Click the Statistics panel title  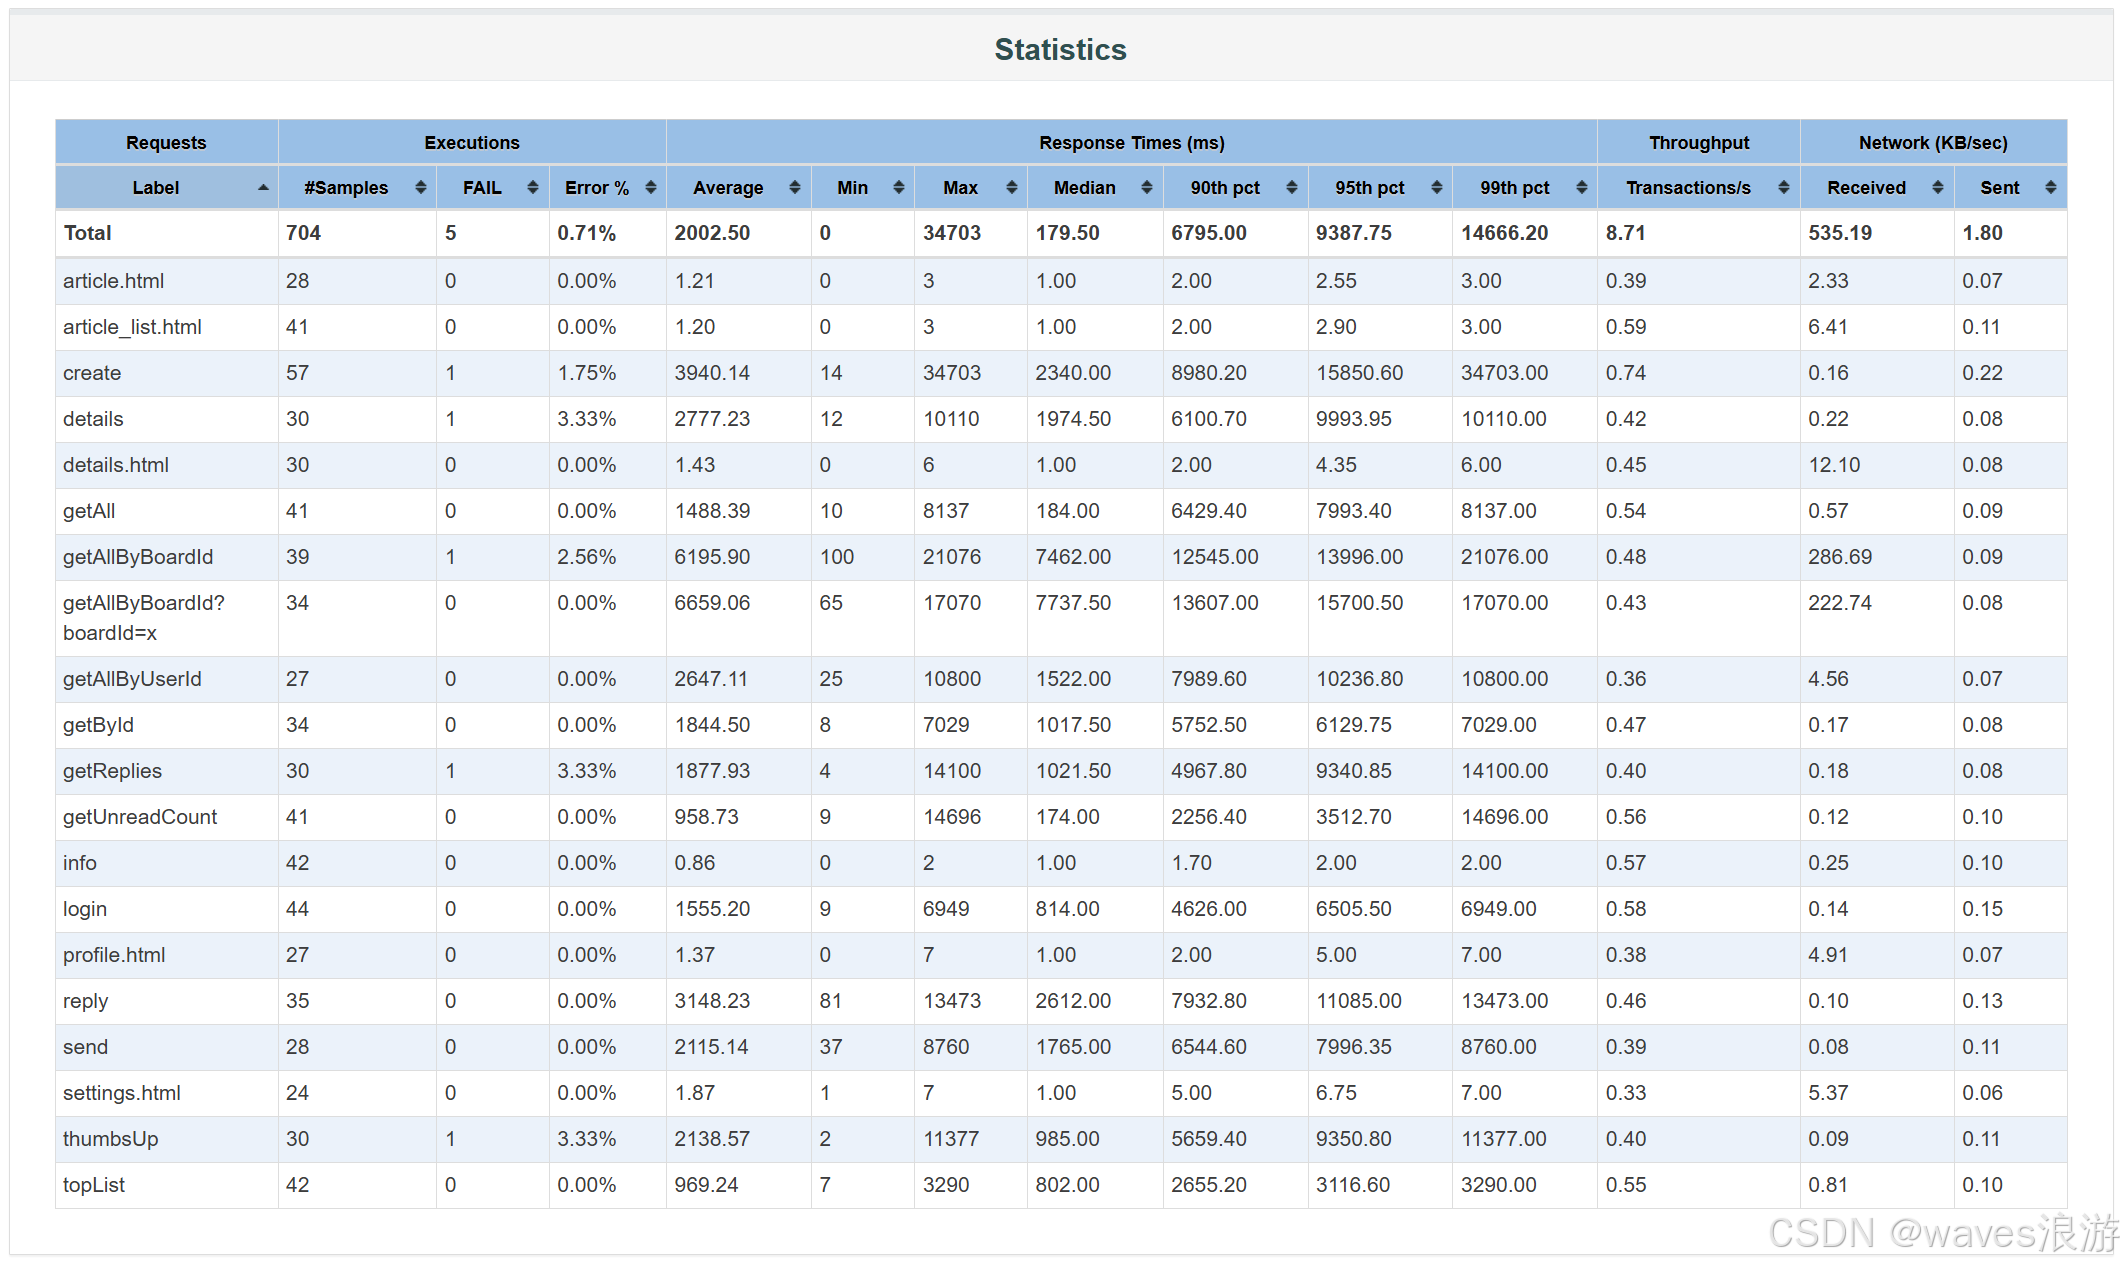[x=1060, y=50]
